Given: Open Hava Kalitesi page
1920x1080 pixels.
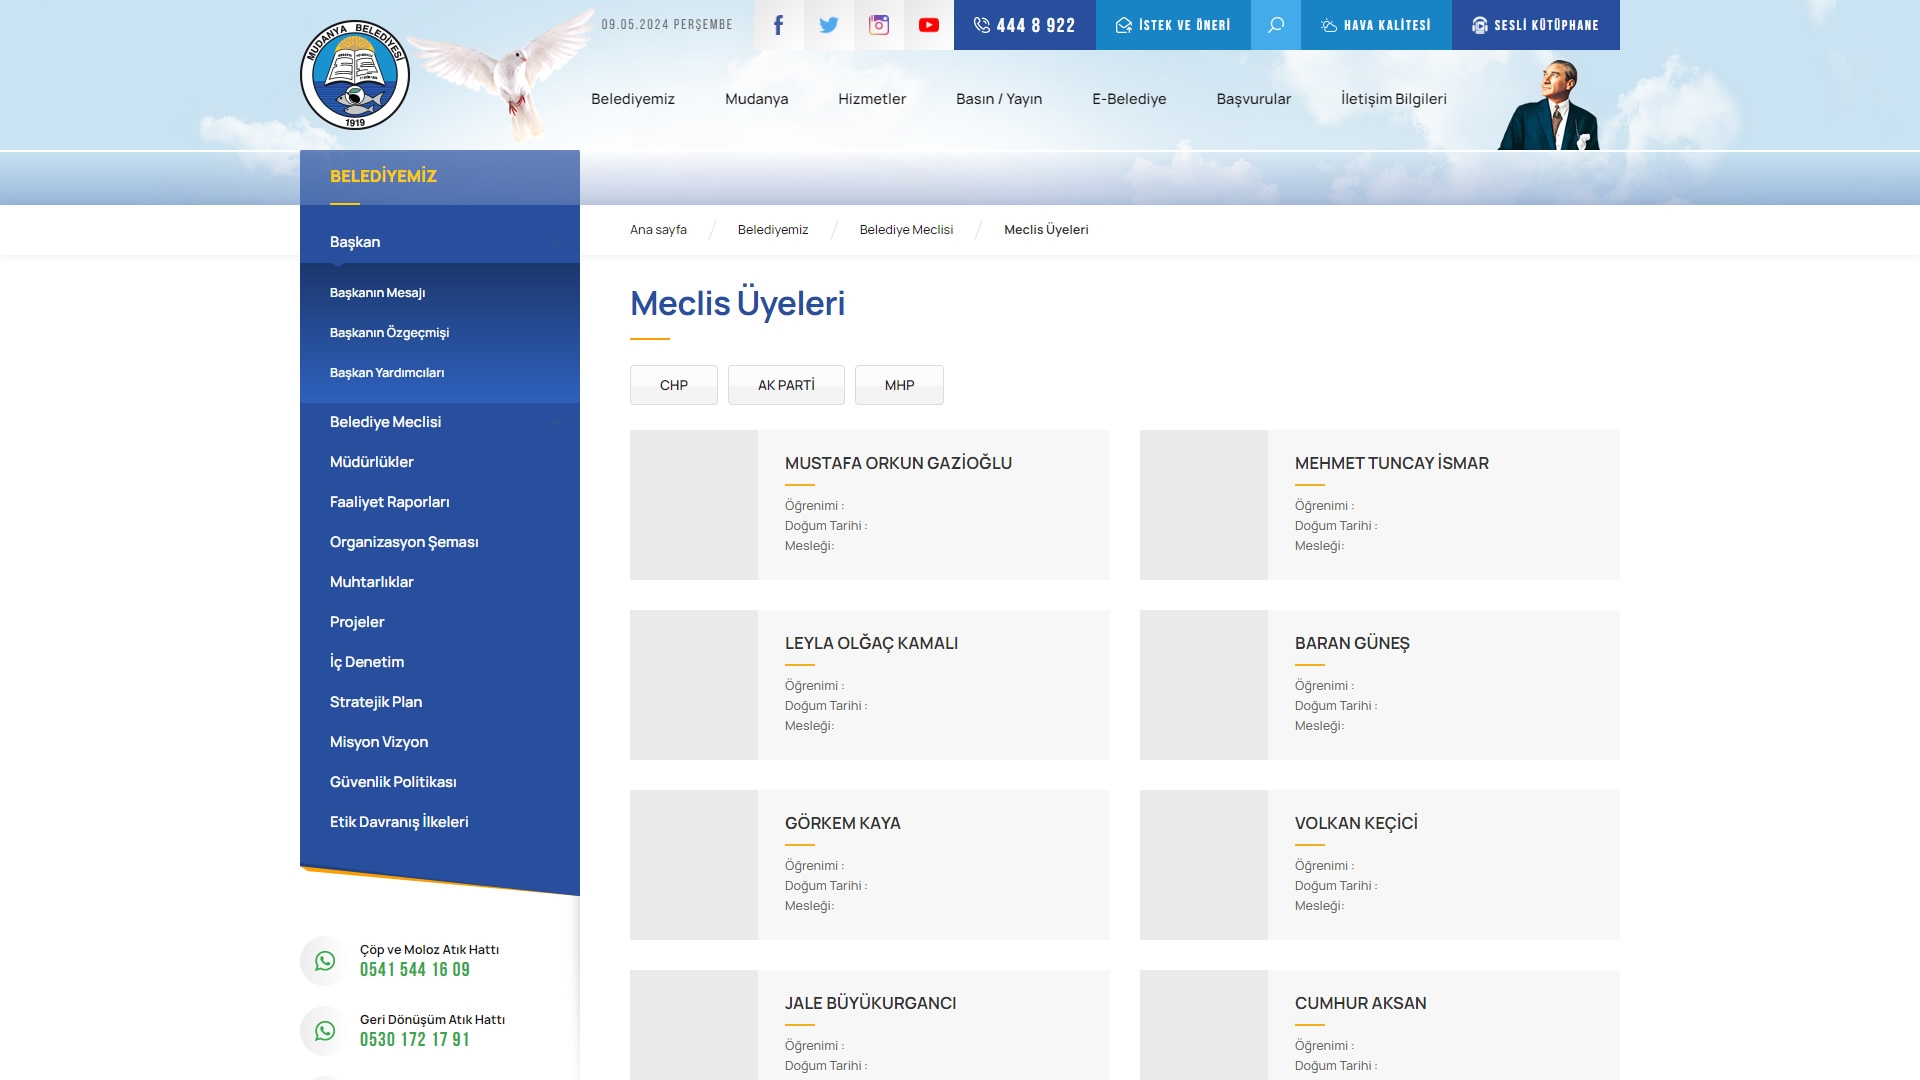Looking at the screenshot, I should pyautogui.click(x=1376, y=25).
